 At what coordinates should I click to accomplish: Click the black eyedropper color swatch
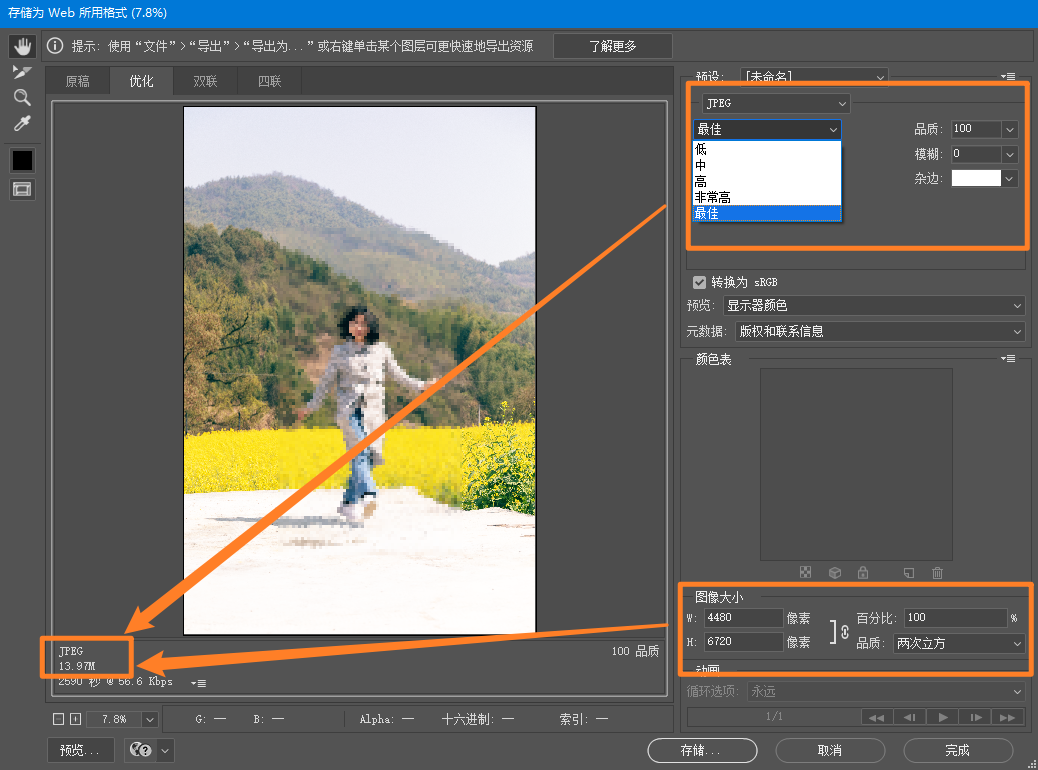coord(22,160)
